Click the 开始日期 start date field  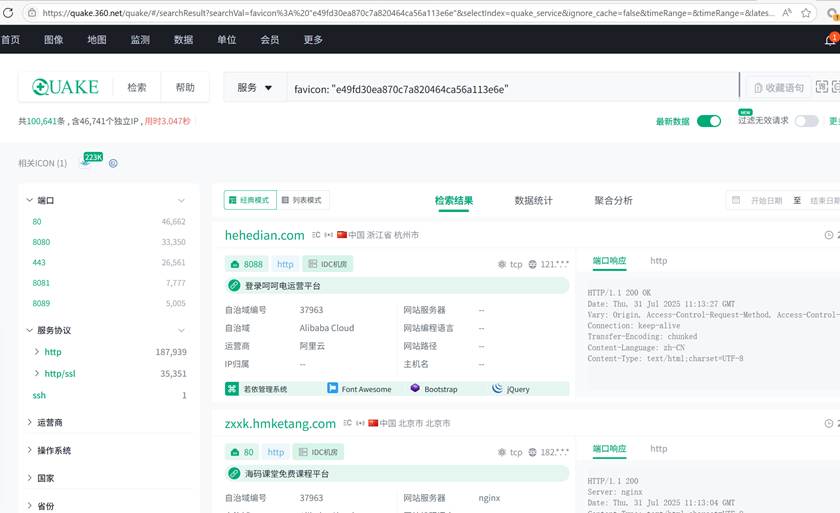tap(766, 200)
